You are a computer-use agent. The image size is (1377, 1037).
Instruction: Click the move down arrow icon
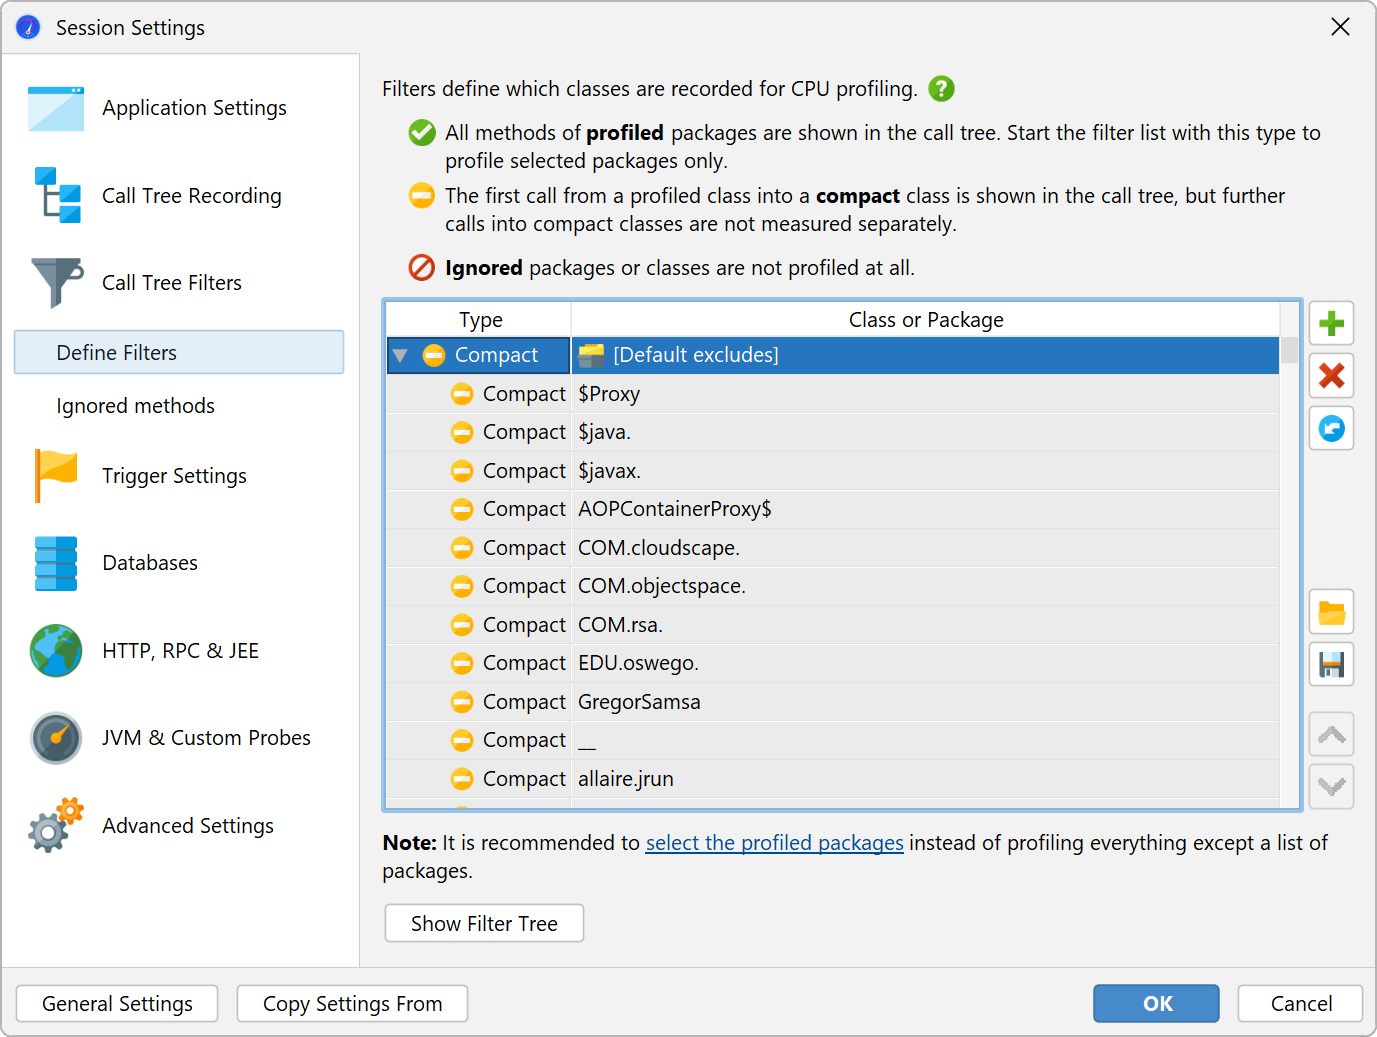[x=1331, y=787]
